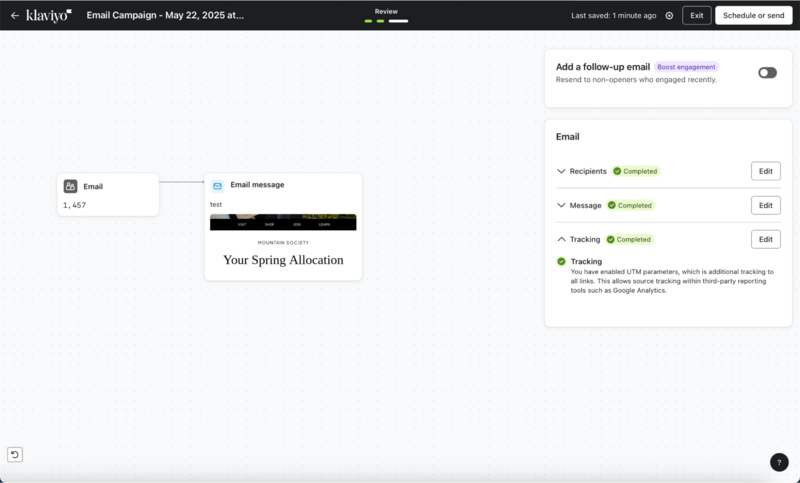The height and width of the screenshot is (483, 800).
Task: Expand the Message section chevron
Action: point(561,205)
